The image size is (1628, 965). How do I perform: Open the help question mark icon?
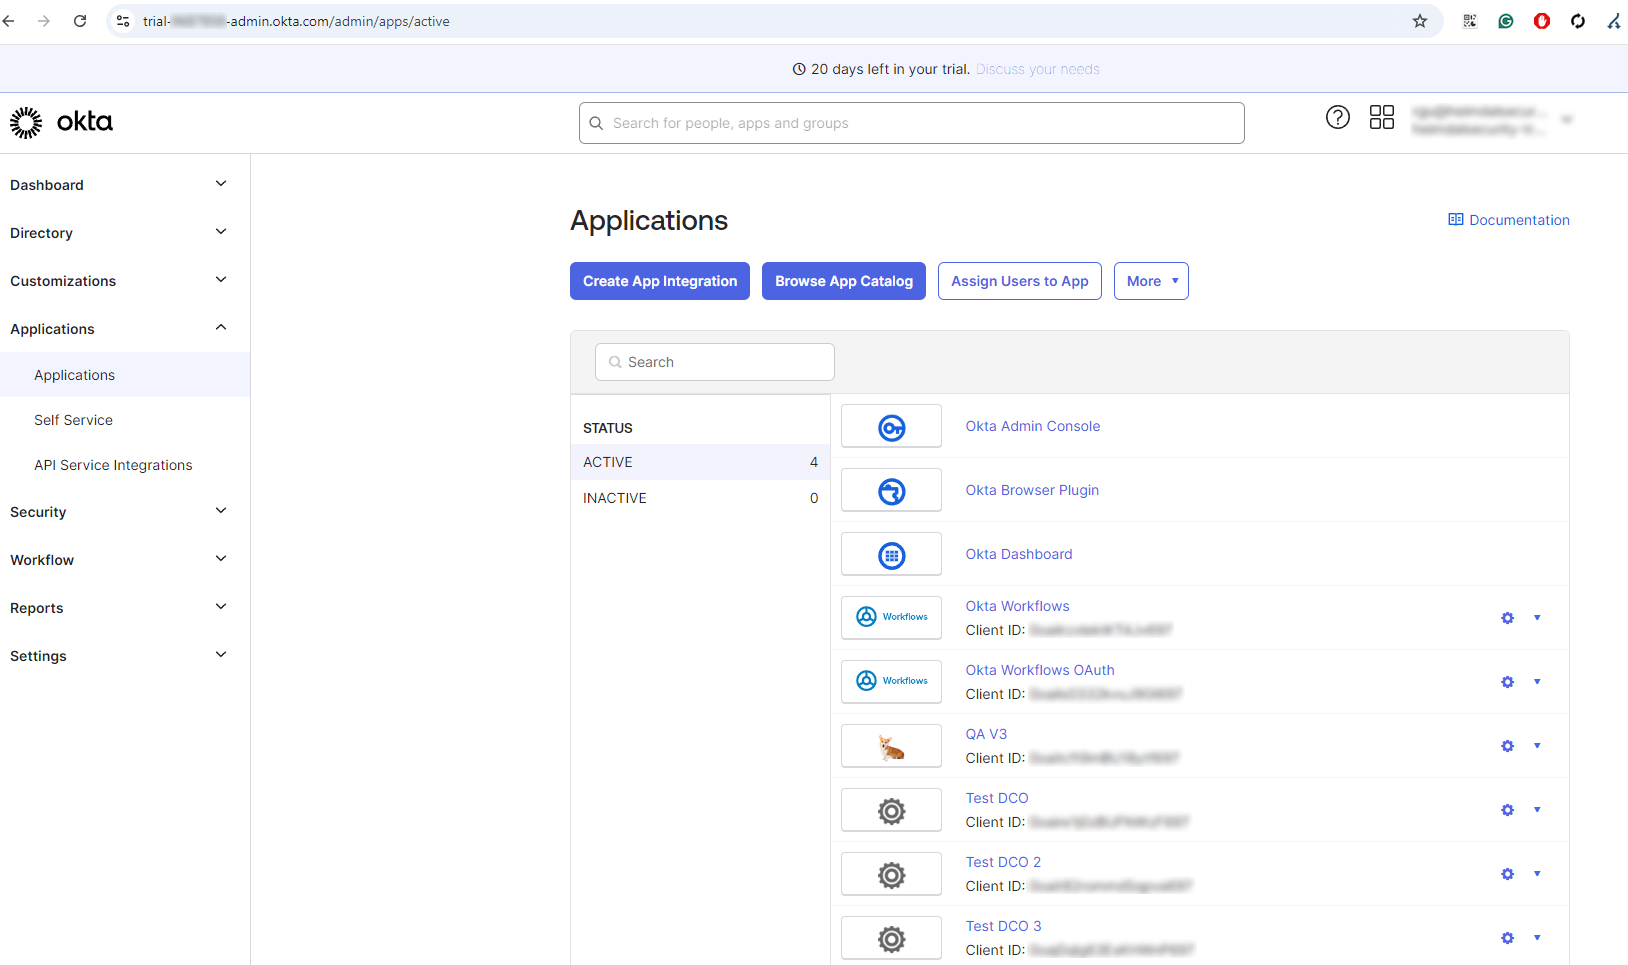coord(1337,118)
